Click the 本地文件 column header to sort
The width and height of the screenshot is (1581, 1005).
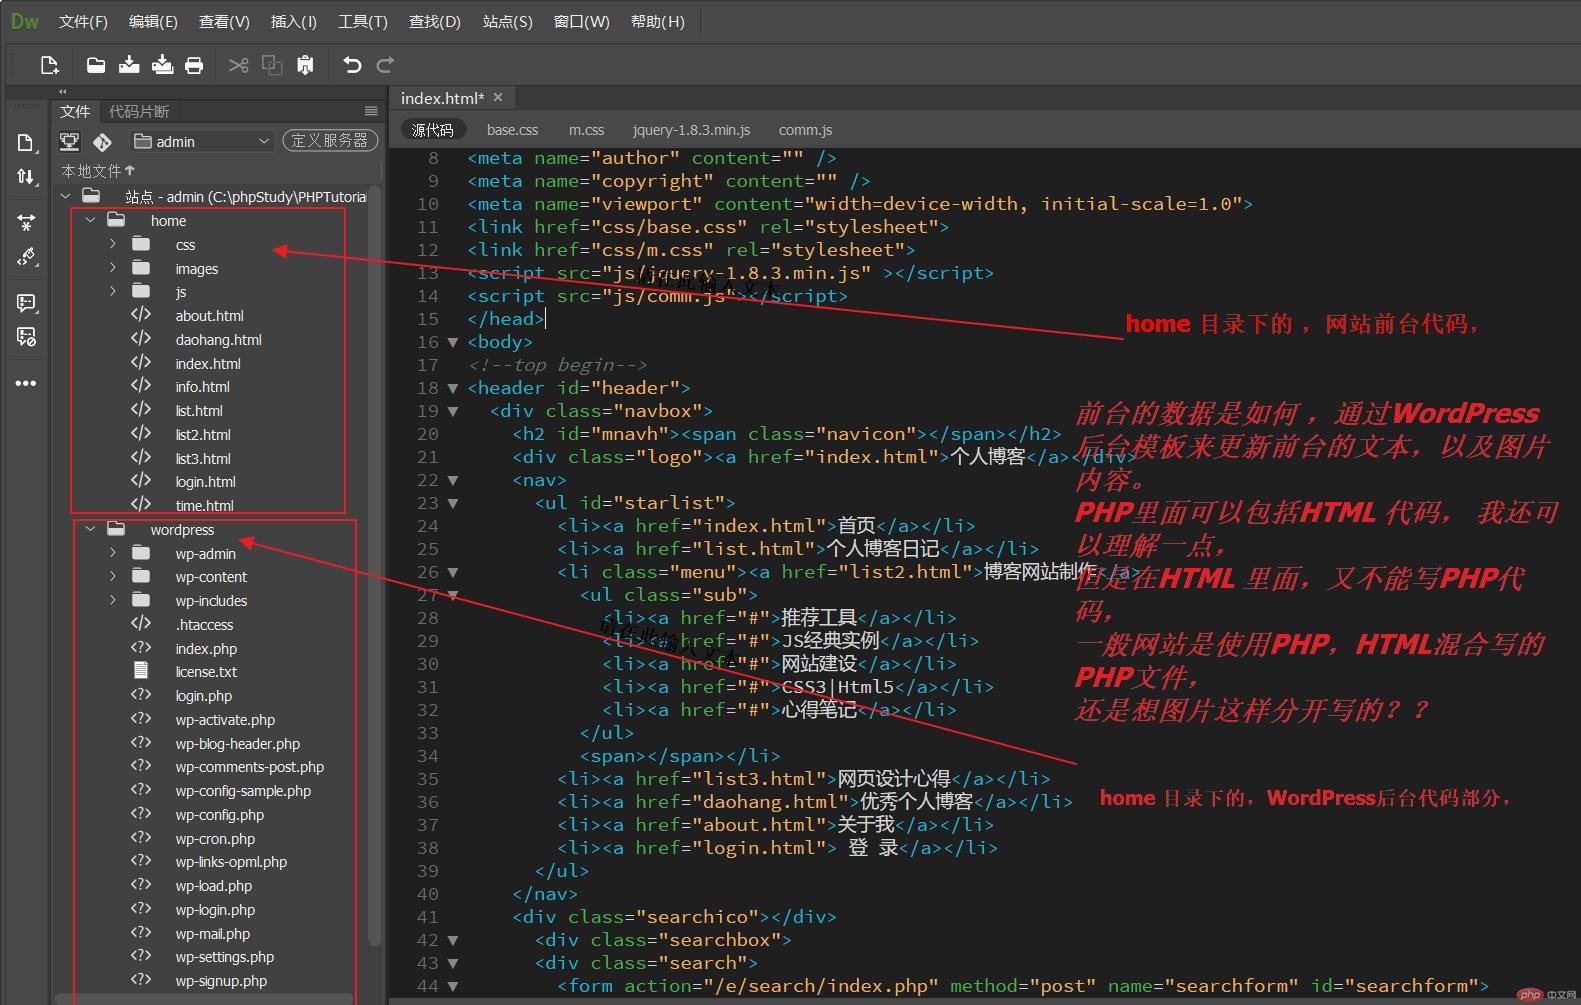[x=97, y=171]
